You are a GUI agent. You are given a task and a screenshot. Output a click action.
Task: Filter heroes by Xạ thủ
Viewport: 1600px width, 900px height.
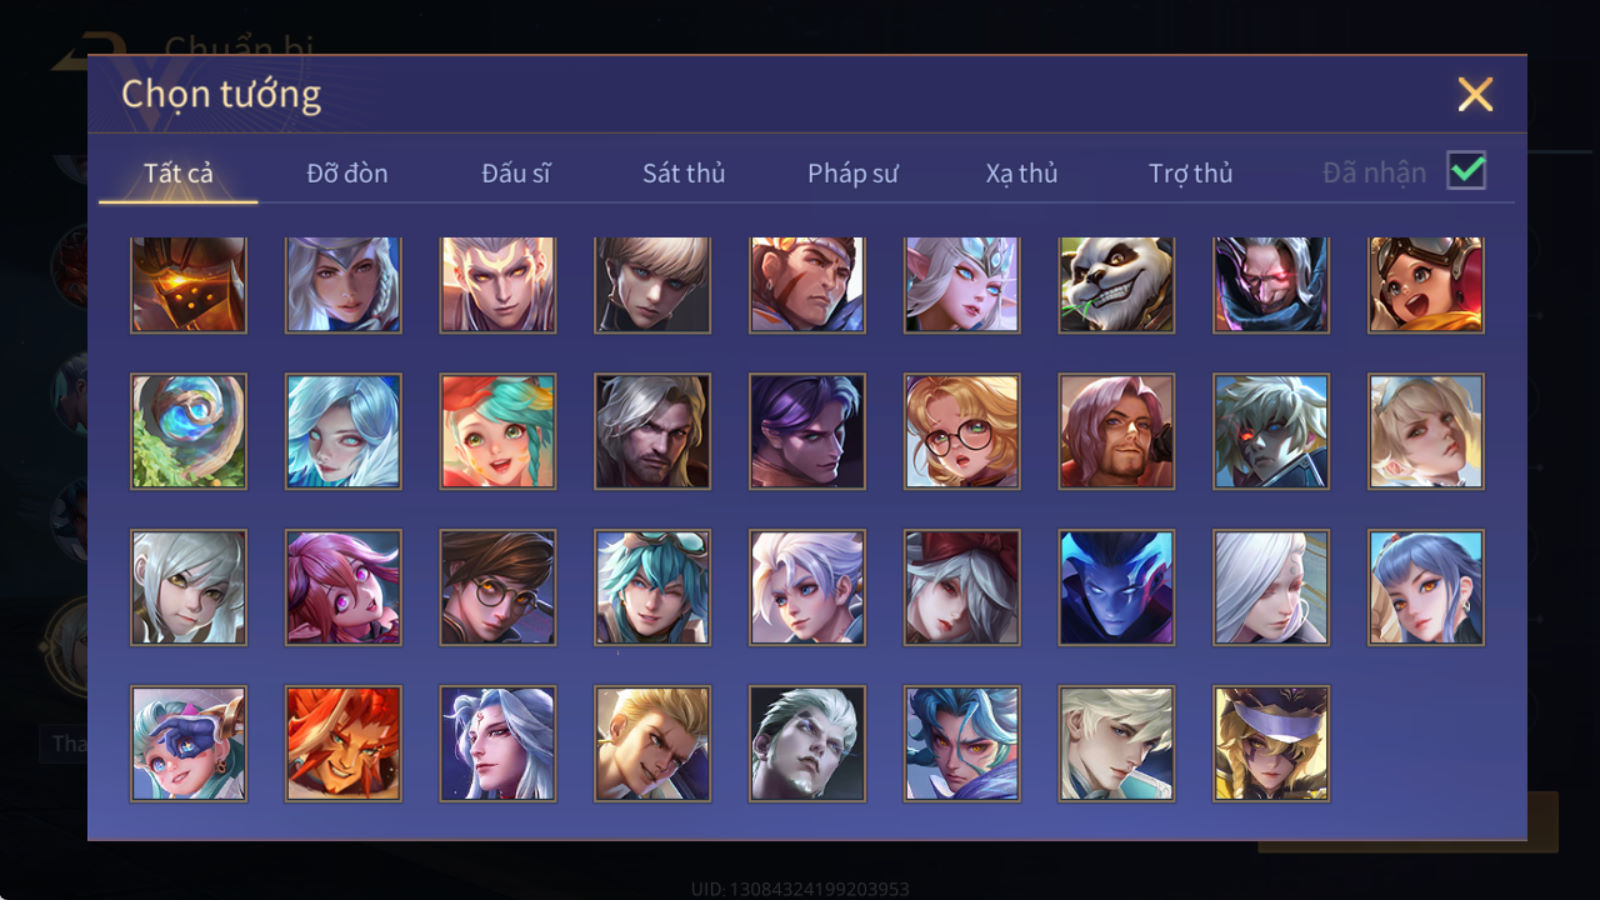(1021, 173)
